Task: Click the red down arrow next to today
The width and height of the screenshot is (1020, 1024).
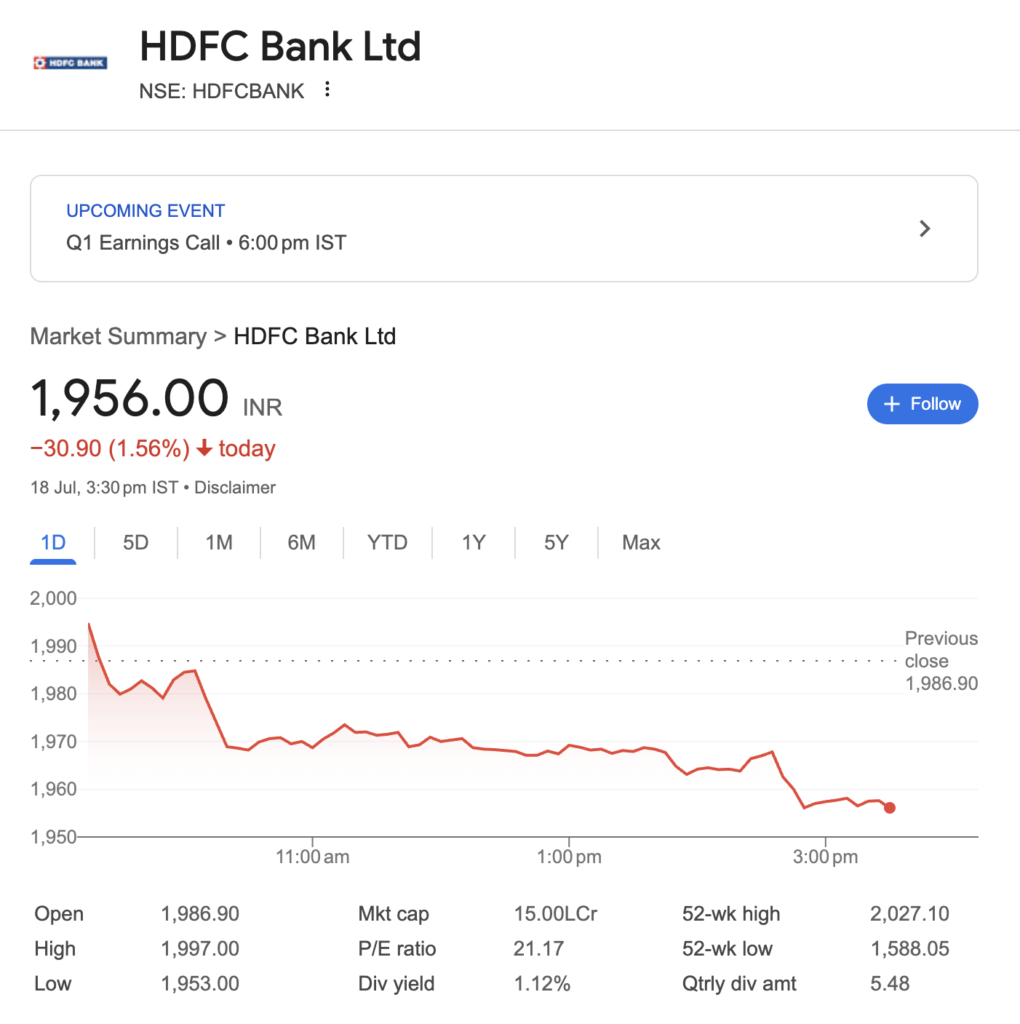Action: (204, 448)
